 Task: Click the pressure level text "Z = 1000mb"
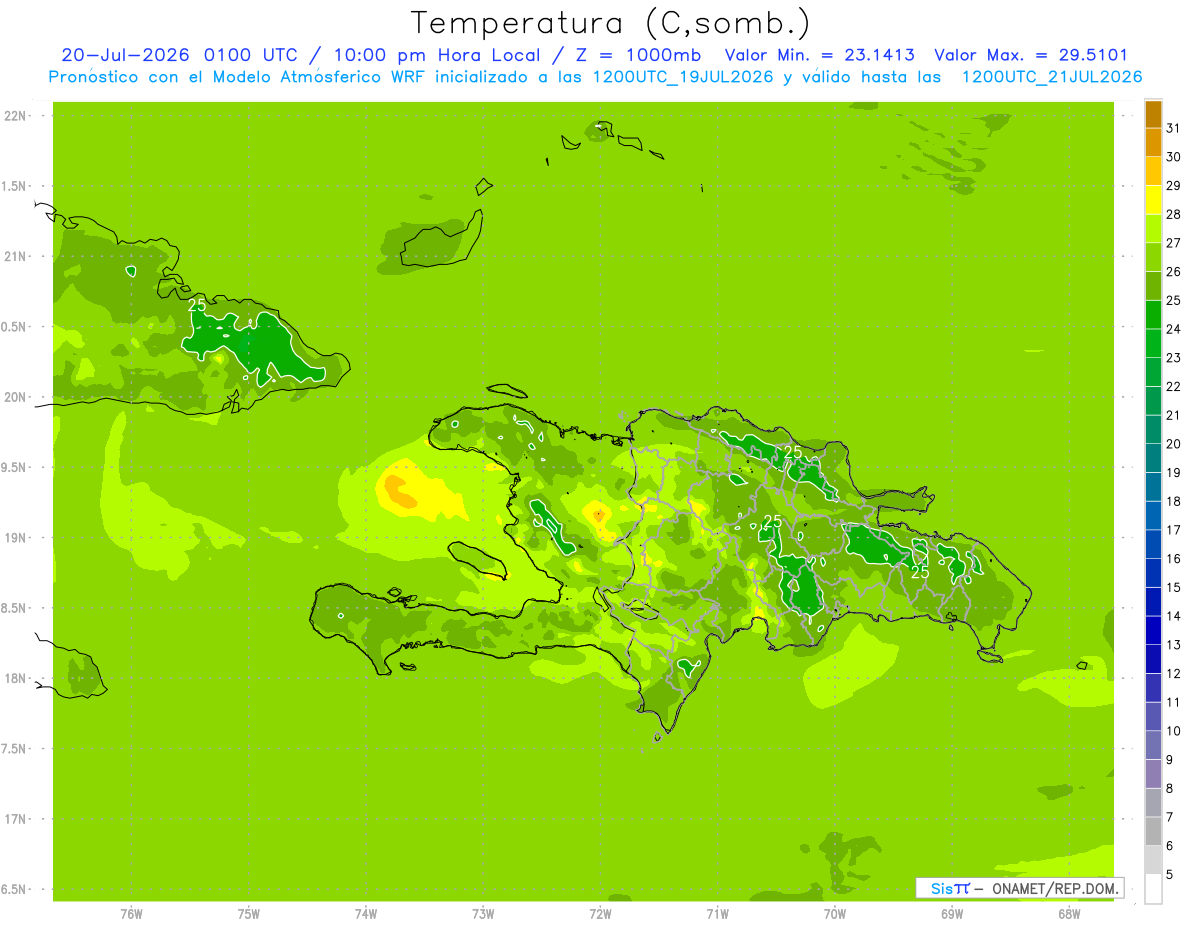tap(640, 56)
